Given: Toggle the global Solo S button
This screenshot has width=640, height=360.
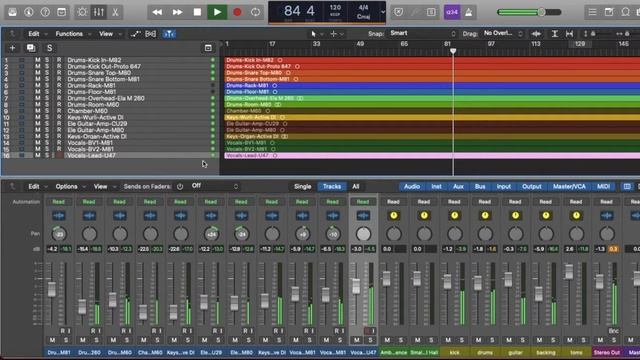Looking at the screenshot, I should pyautogui.click(x=49, y=48).
